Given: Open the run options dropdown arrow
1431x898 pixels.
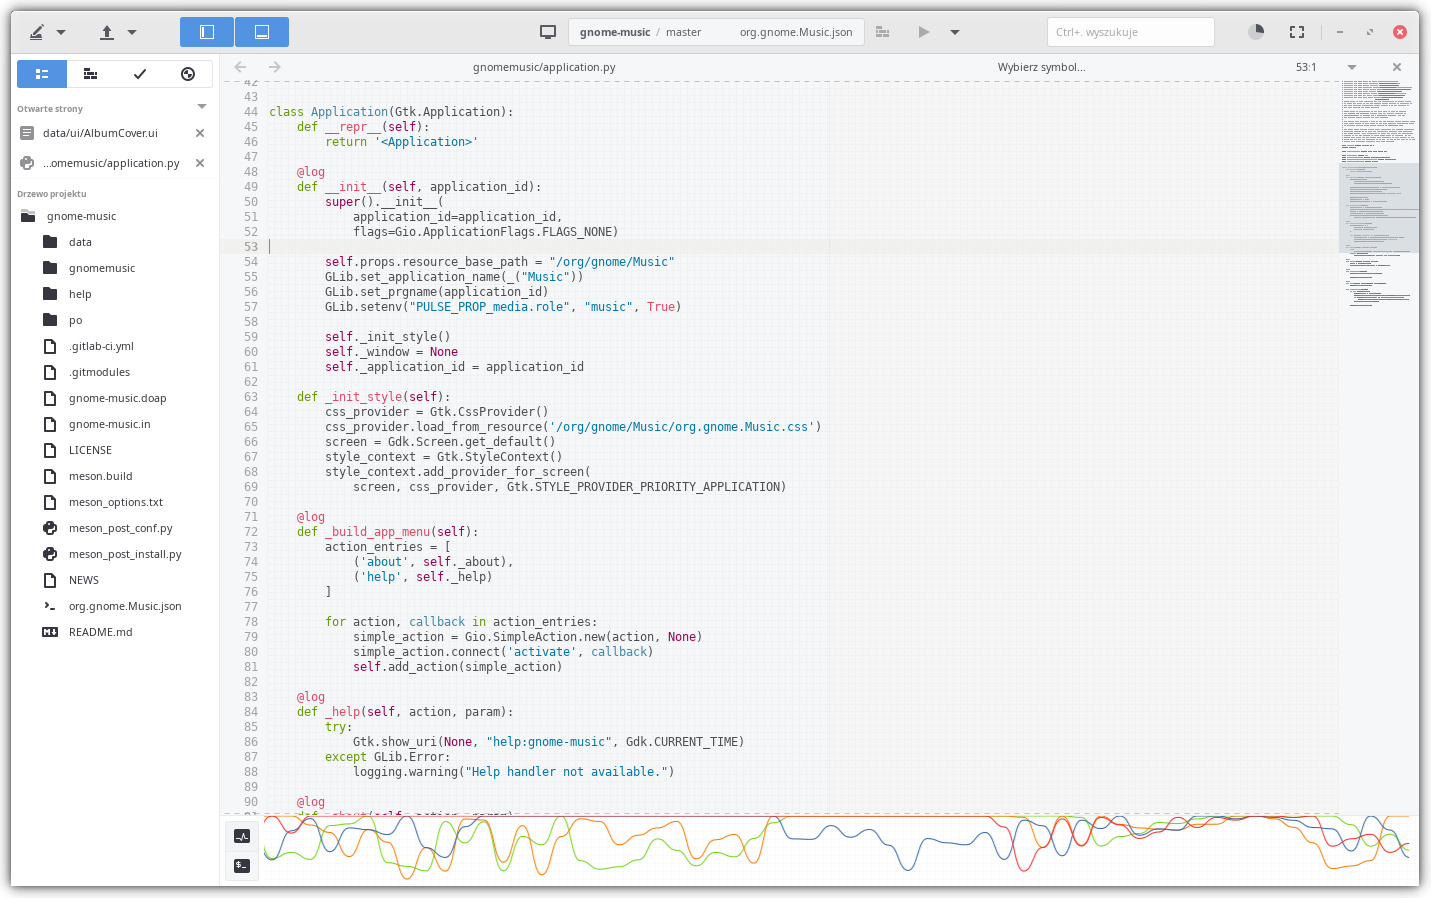Looking at the screenshot, I should tap(955, 32).
